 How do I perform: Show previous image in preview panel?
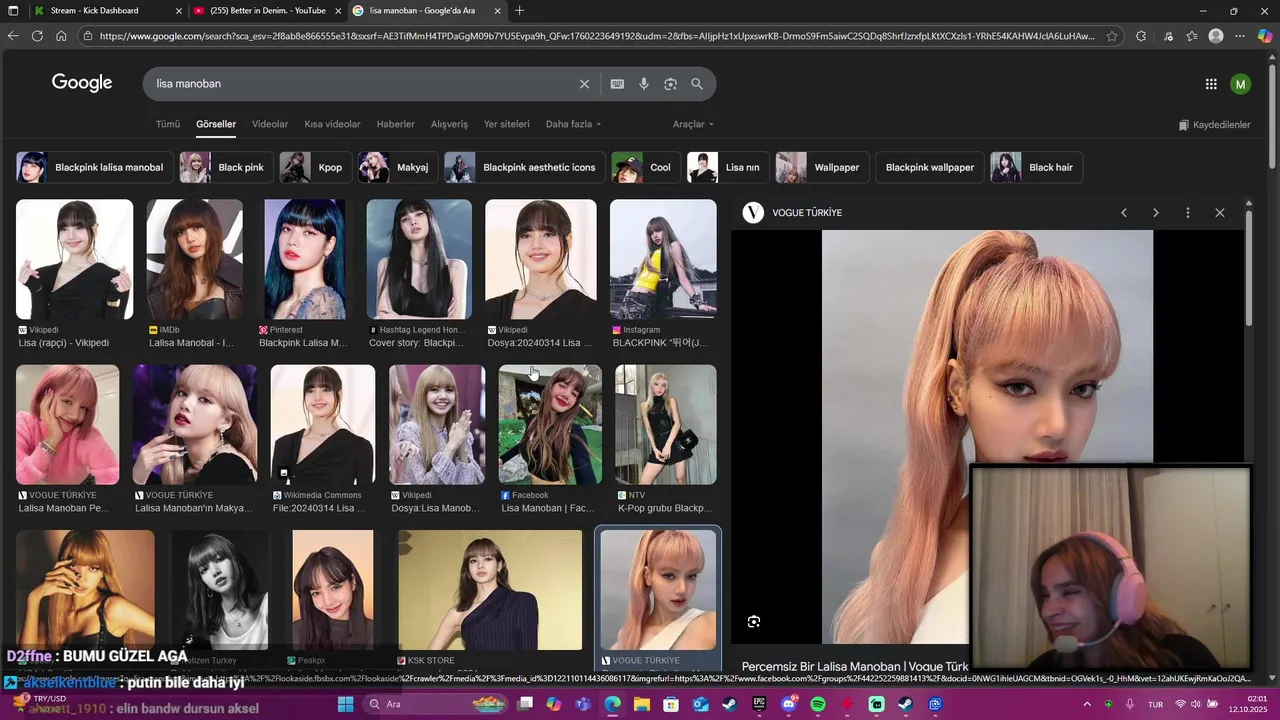tap(1124, 213)
